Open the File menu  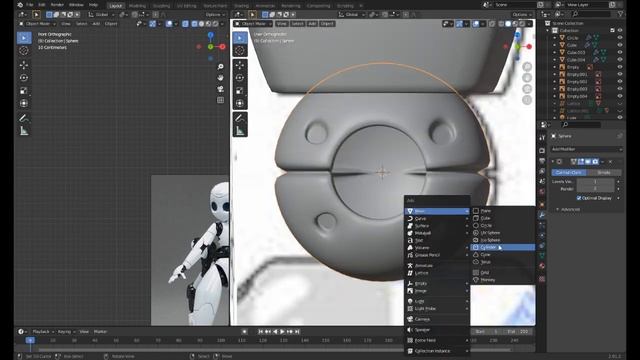[x=29, y=5]
